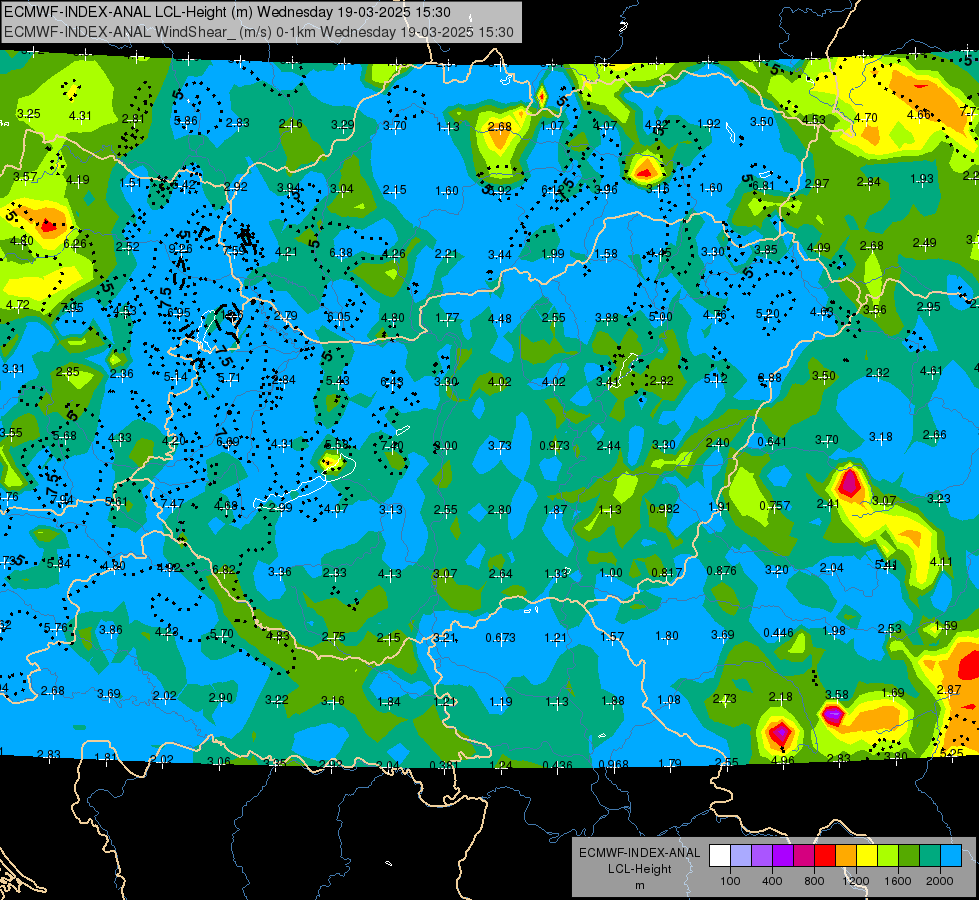Image resolution: width=979 pixels, height=900 pixels.
Task: Click the legend scale label 400
Action: coord(772,881)
